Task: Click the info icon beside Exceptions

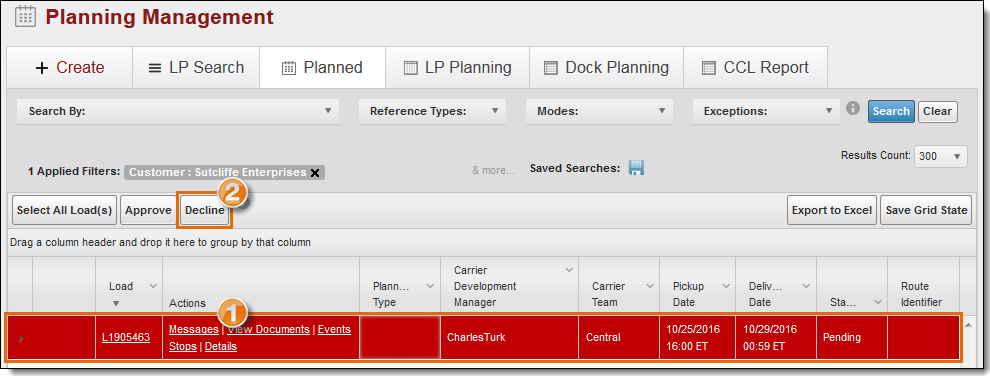Action: [853, 109]
